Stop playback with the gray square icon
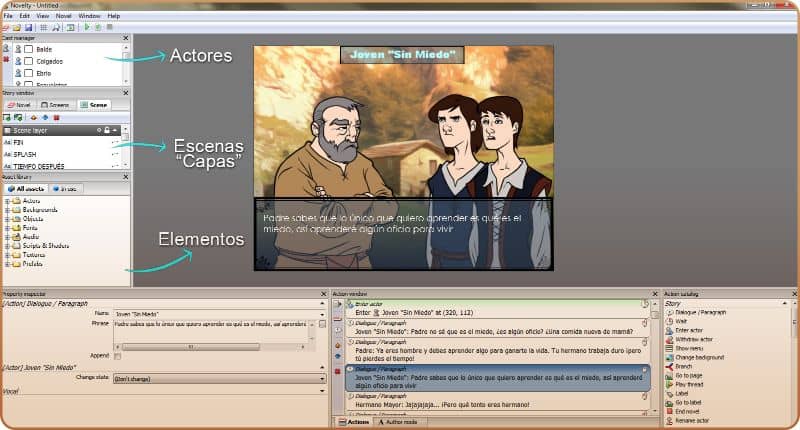 click(110, 27)
